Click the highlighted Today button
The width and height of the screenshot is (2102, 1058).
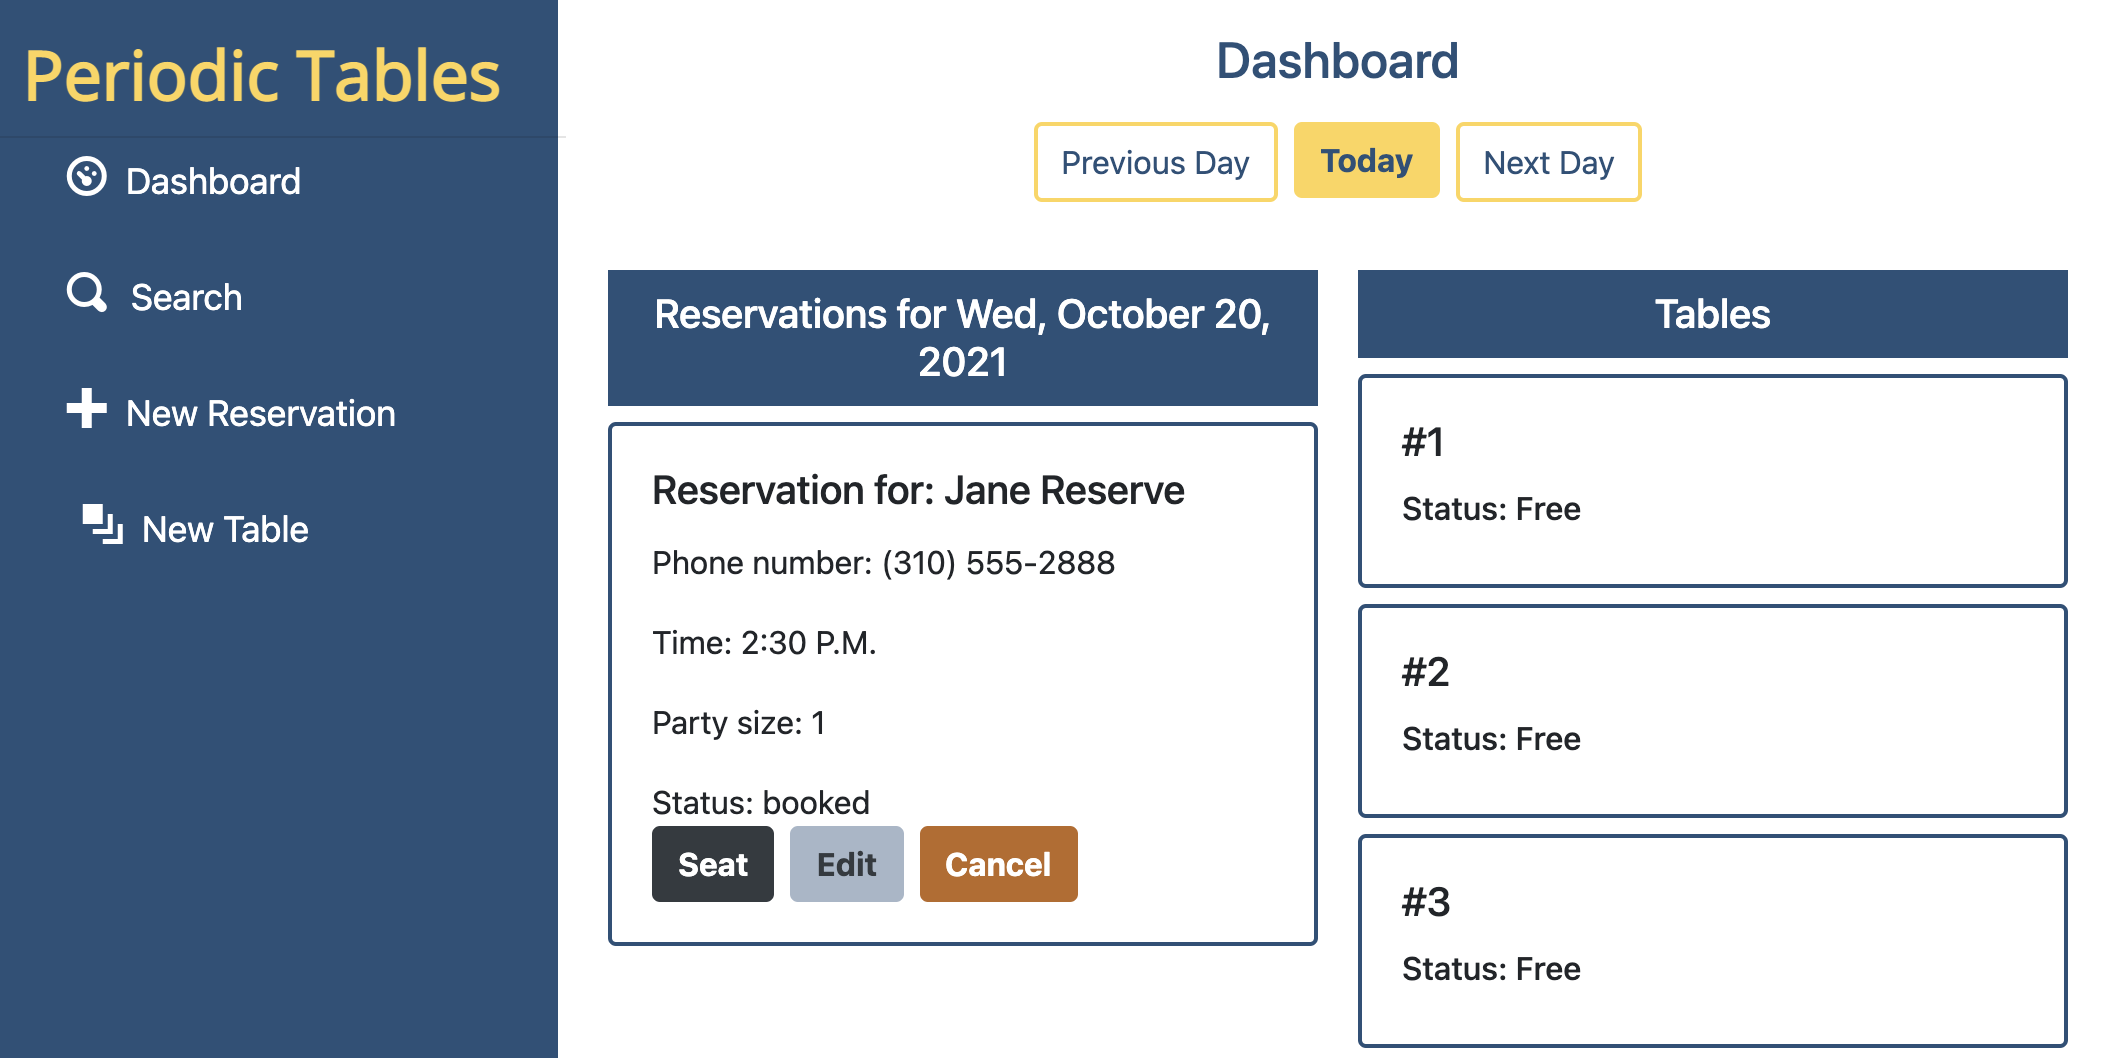pyautogui.click(x=1366, y=160)
